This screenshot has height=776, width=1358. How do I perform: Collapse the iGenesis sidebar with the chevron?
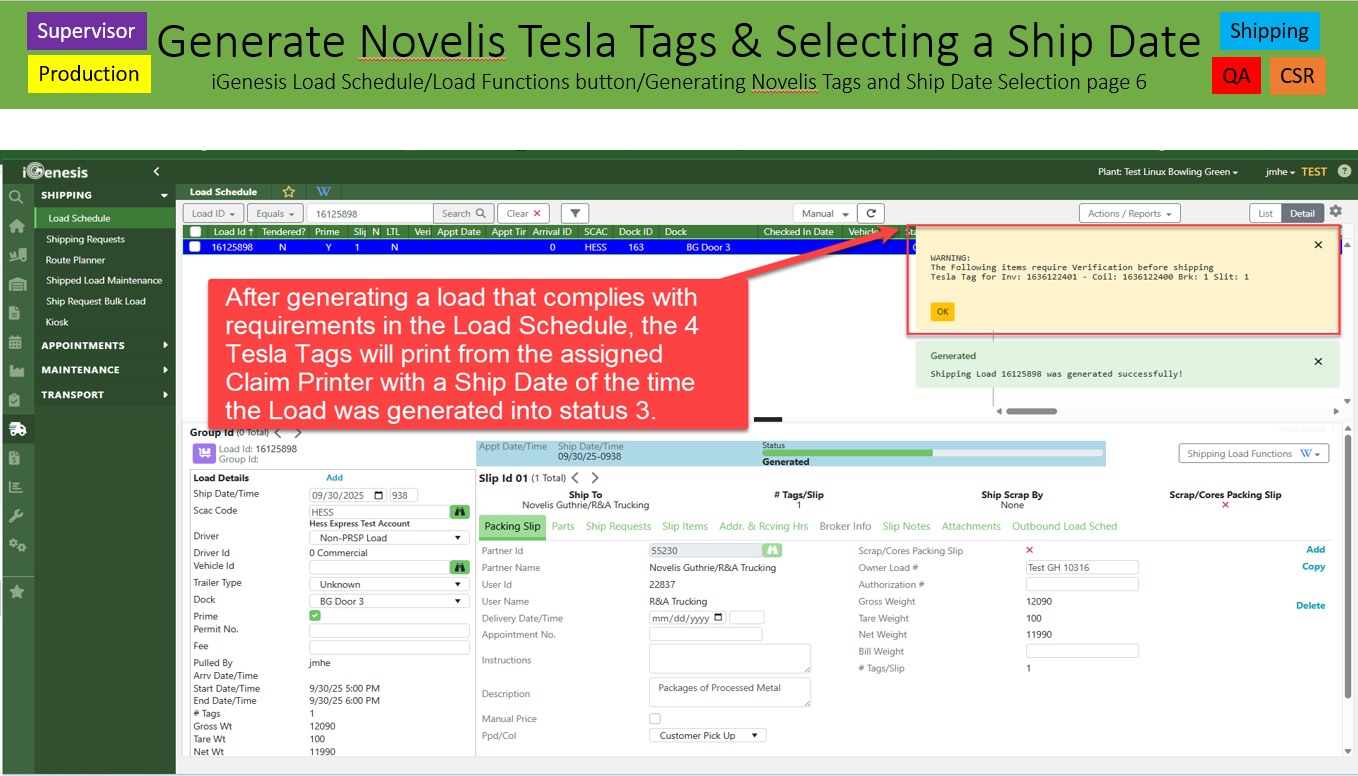[156, 172]
